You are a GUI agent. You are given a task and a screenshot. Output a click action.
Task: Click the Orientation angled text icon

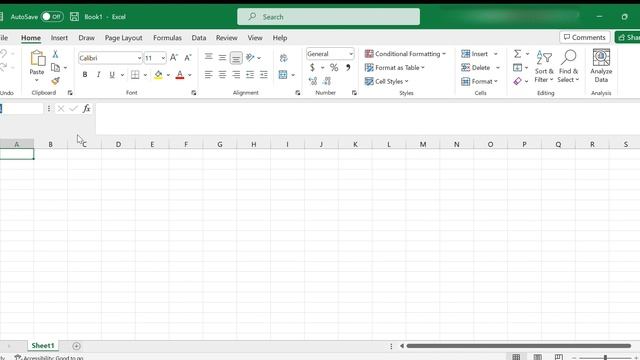click(x=250, y=58)
